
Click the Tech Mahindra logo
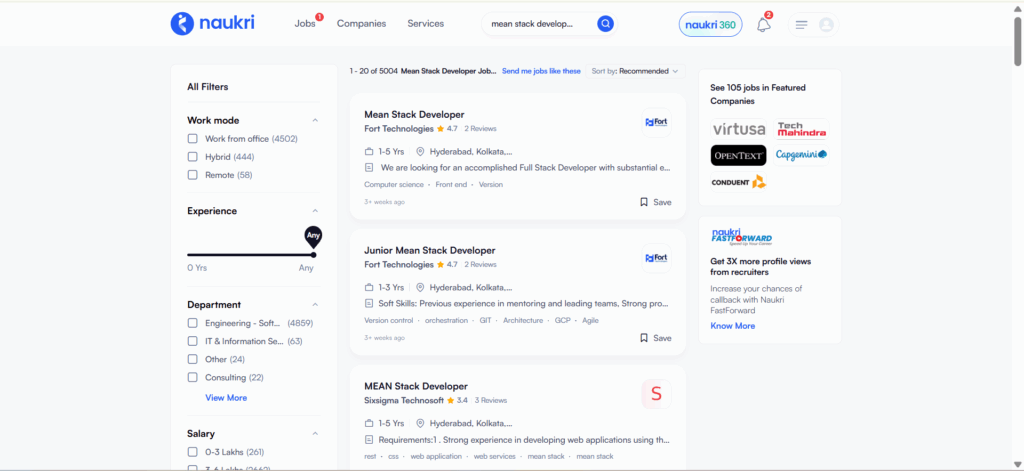pos(801,129)
